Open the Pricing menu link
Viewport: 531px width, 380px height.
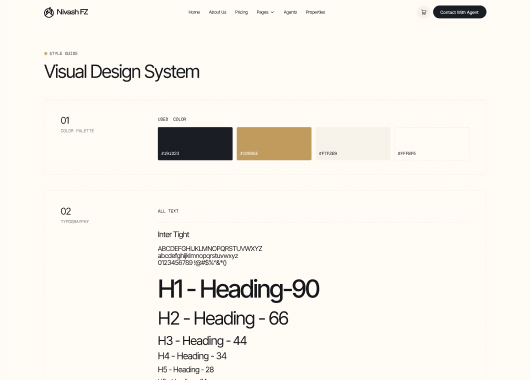coord(241,12)
